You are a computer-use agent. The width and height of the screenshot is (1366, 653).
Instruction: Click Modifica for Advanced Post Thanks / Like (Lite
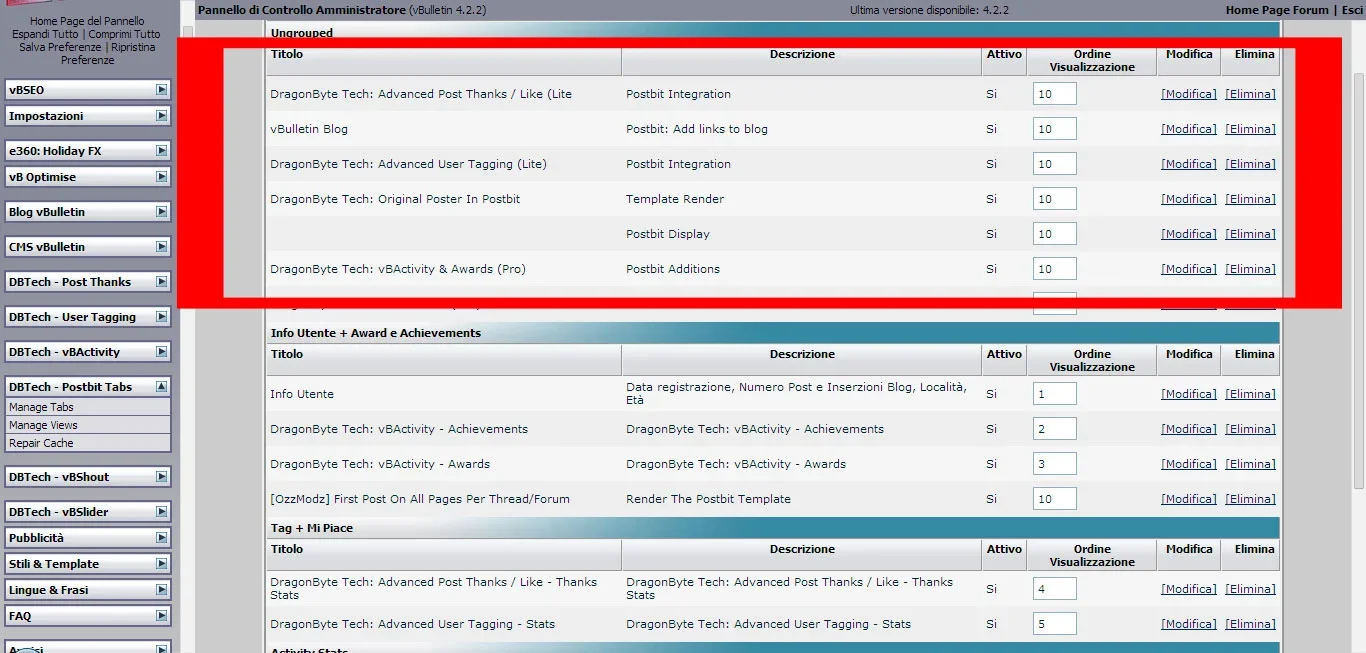[x=1189, y=94]
